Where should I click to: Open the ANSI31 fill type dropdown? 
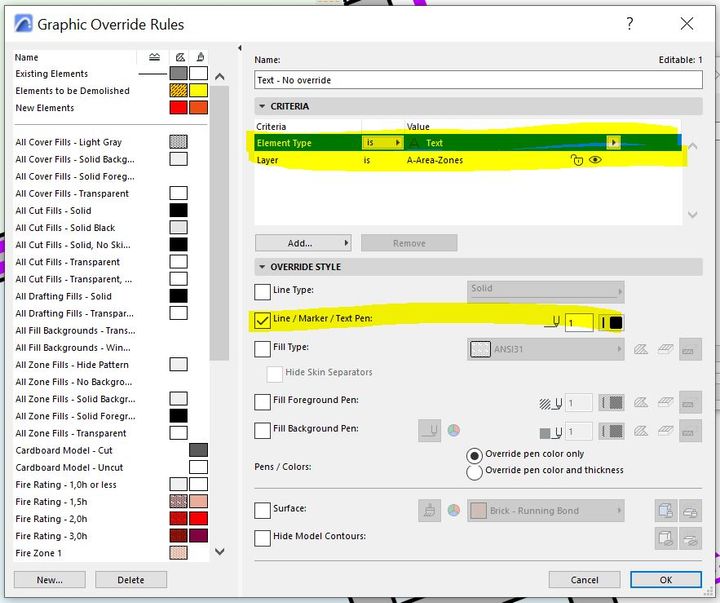coord(546,349)
